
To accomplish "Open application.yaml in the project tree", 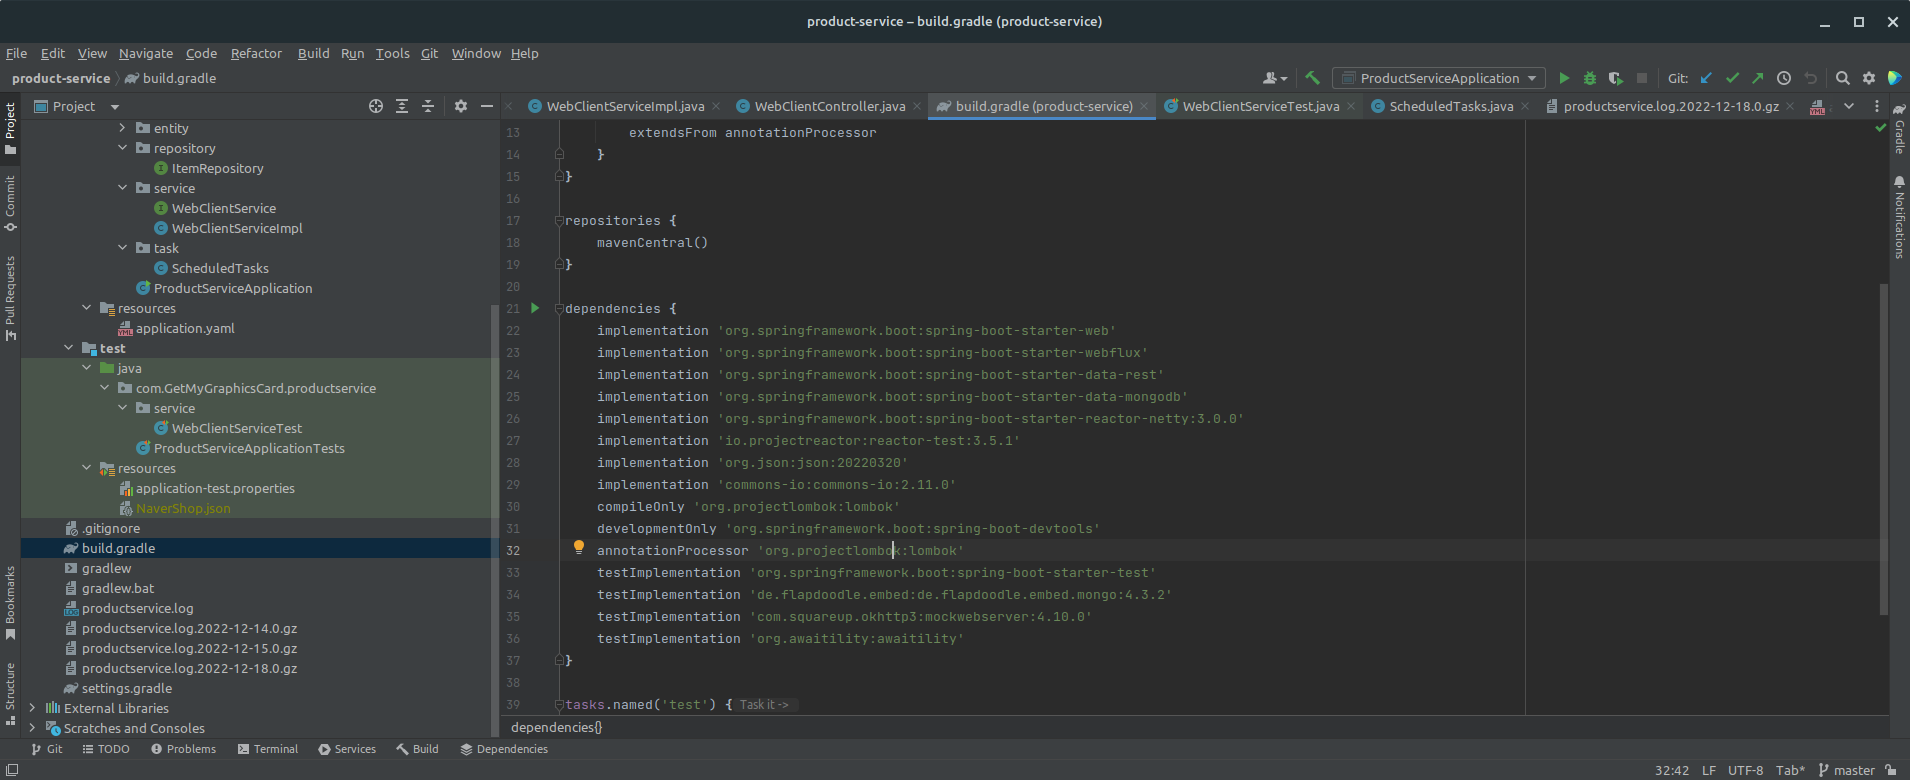I will 185,328.
